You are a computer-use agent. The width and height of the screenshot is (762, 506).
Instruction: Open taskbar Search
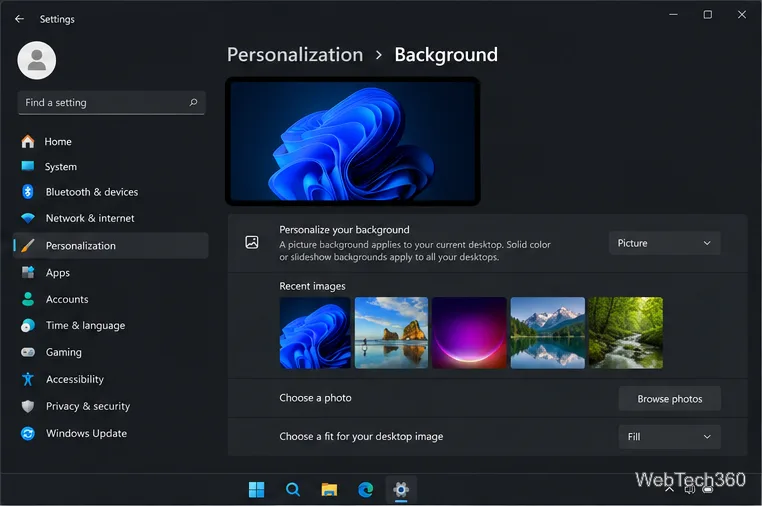[293, 489]
